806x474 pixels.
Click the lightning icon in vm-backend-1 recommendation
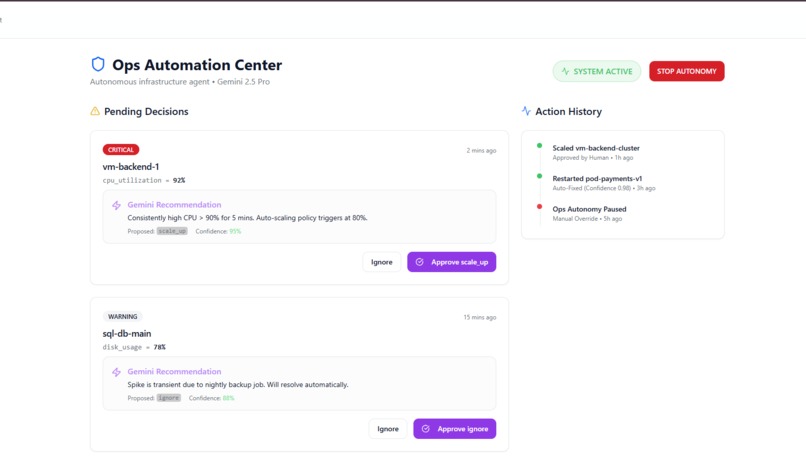[117, 205]
